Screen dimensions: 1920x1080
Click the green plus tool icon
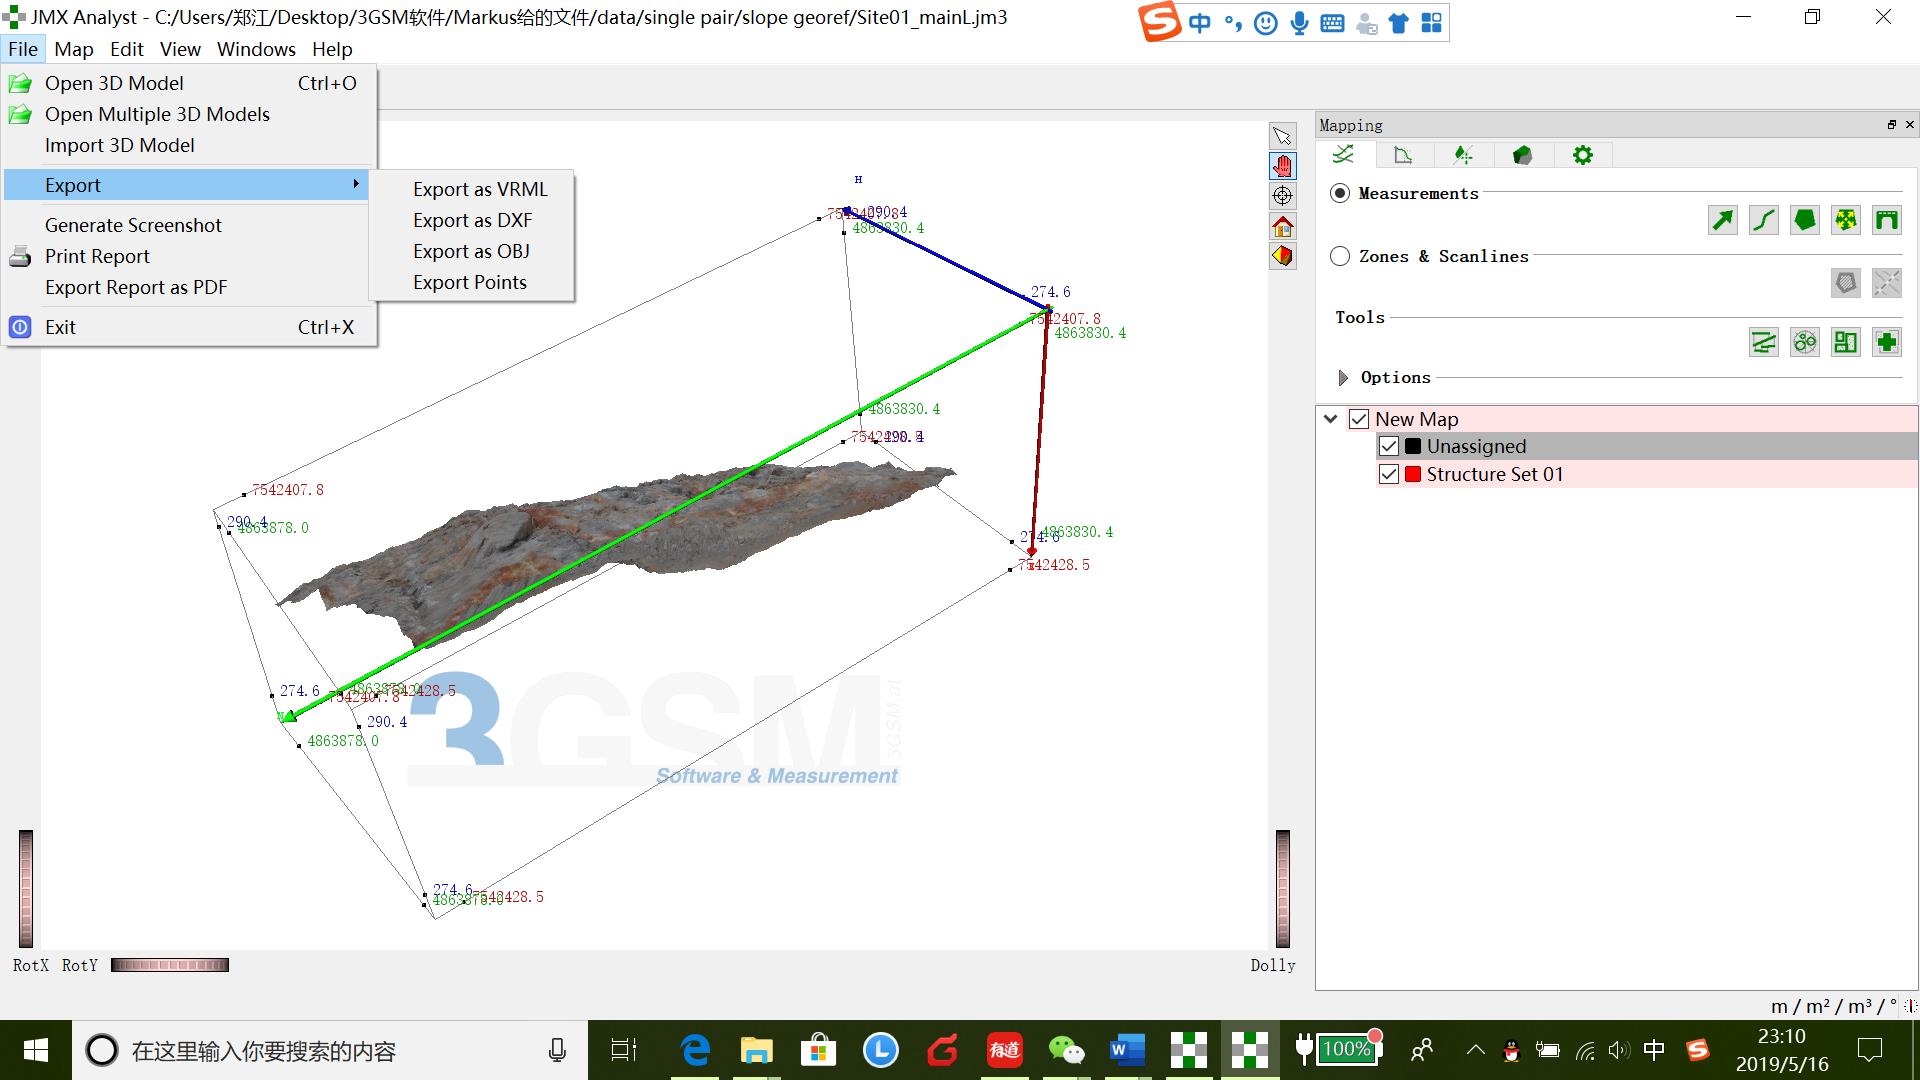coord(1886,342)
